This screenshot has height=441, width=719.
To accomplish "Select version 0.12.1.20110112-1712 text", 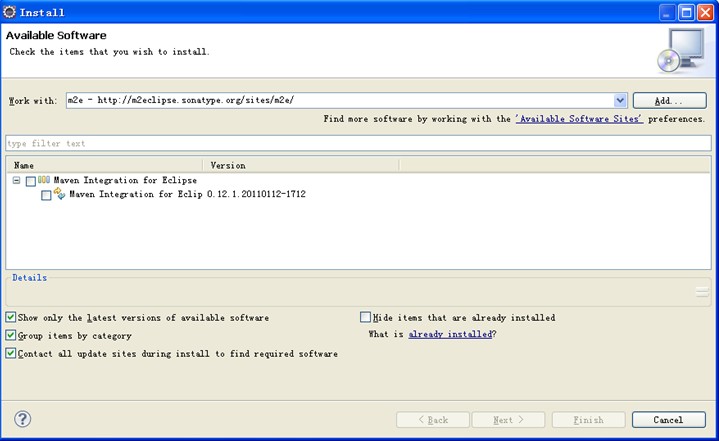I will (x=256, y=194).
